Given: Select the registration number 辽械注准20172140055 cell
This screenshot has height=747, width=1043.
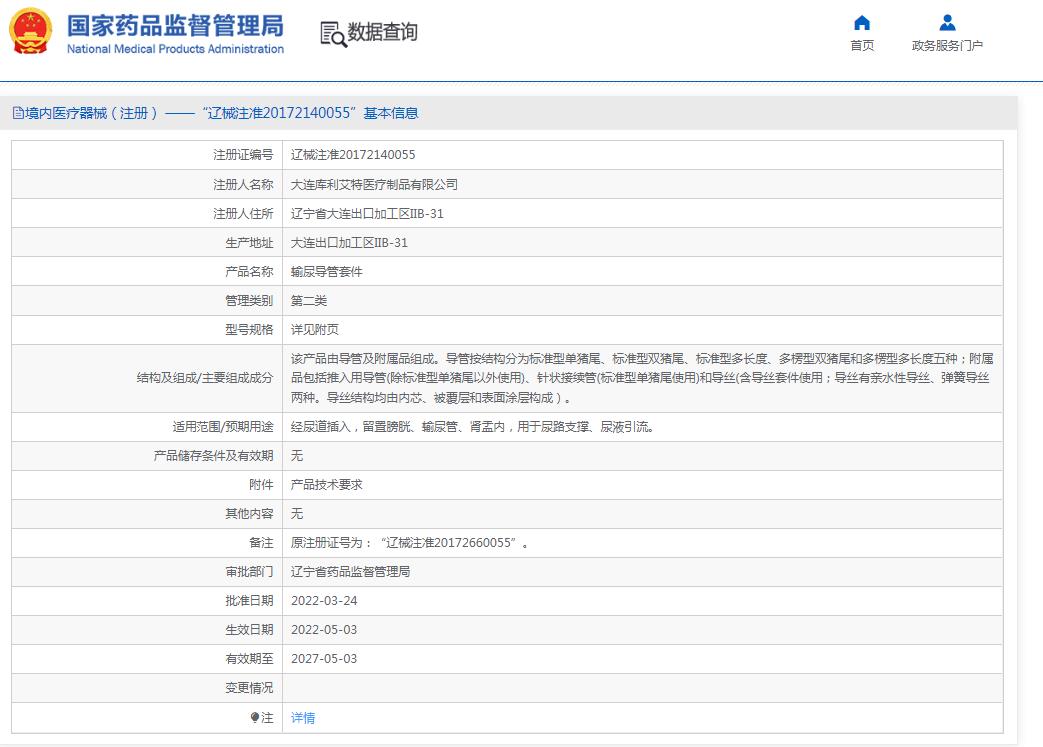Looking at the screenshot, I should click(x=353, y=155).
